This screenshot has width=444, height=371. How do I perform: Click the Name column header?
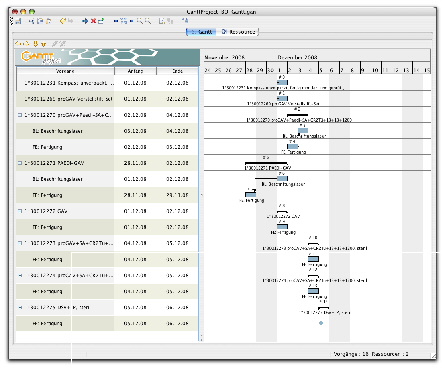click(65, 71)
